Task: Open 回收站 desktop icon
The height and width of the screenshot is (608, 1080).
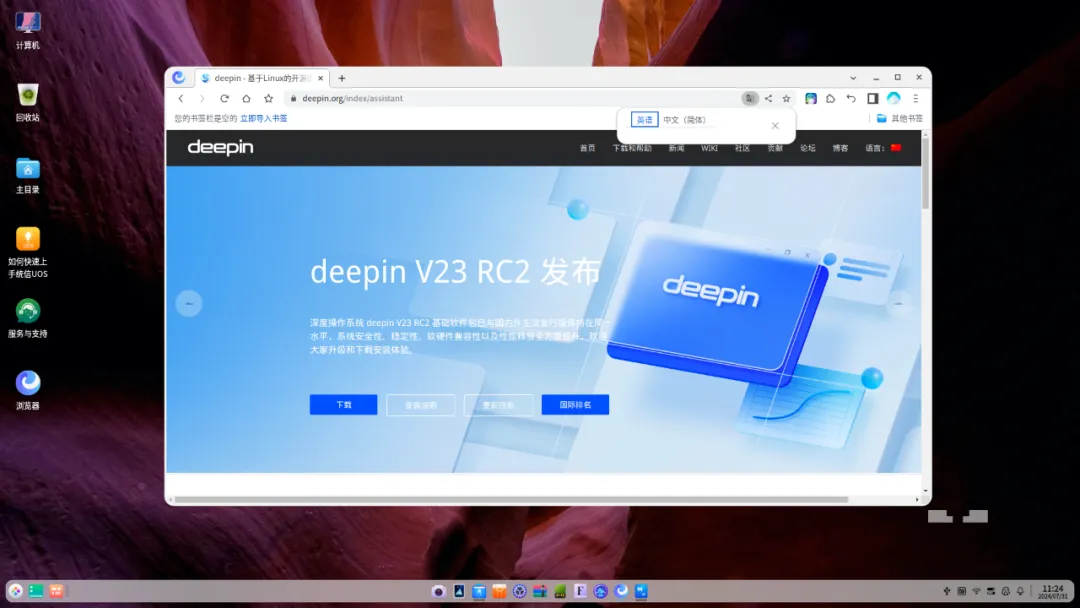Action: 28,103
